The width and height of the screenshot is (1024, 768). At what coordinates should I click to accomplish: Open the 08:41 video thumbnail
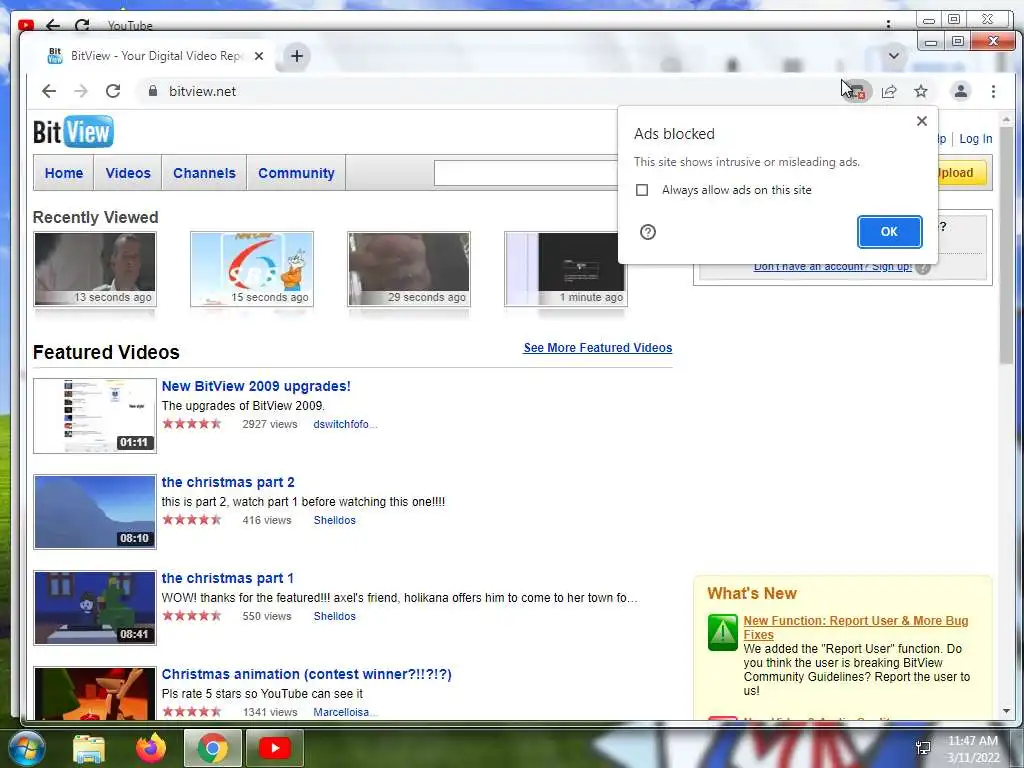95,608
